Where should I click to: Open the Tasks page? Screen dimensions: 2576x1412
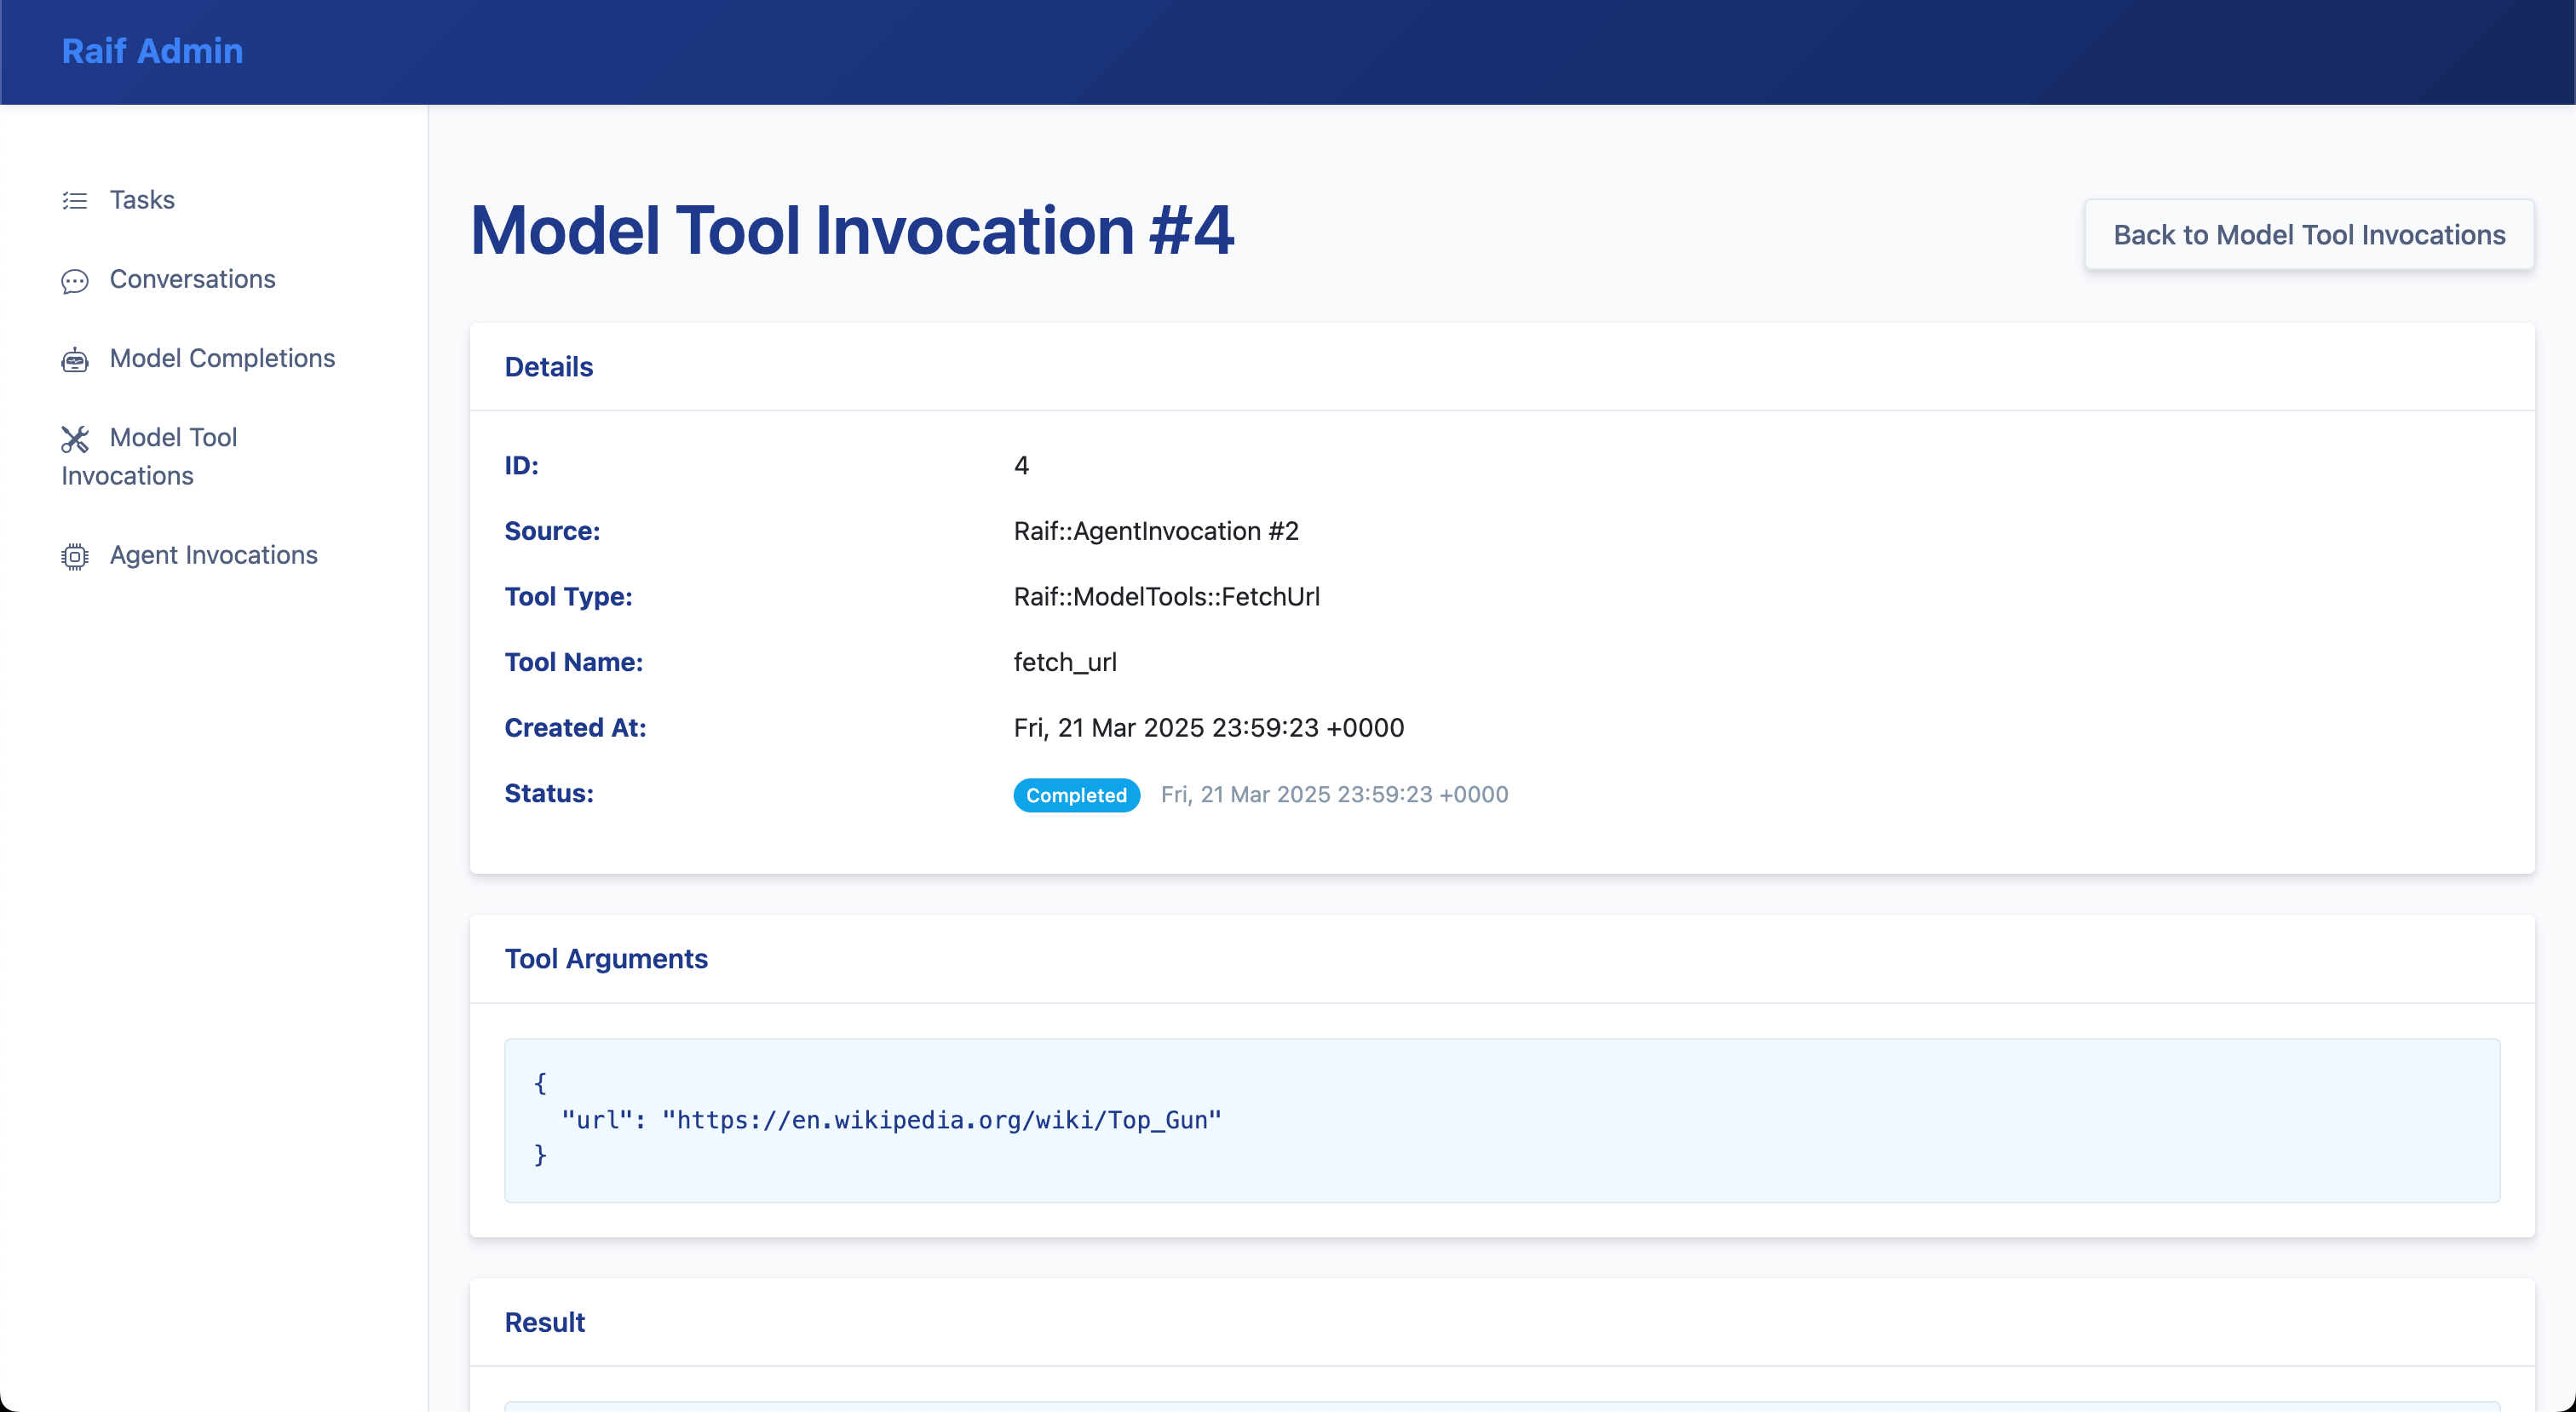coord(142,200)
